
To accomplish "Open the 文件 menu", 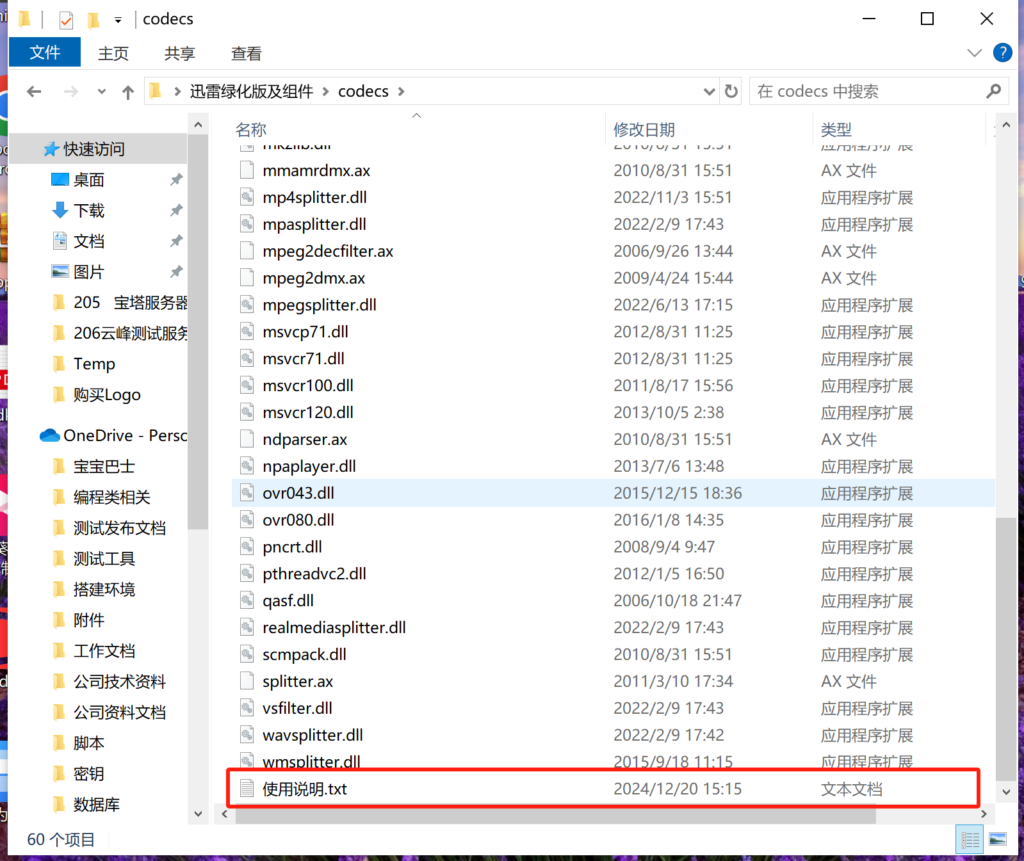I will click(45, 53).
